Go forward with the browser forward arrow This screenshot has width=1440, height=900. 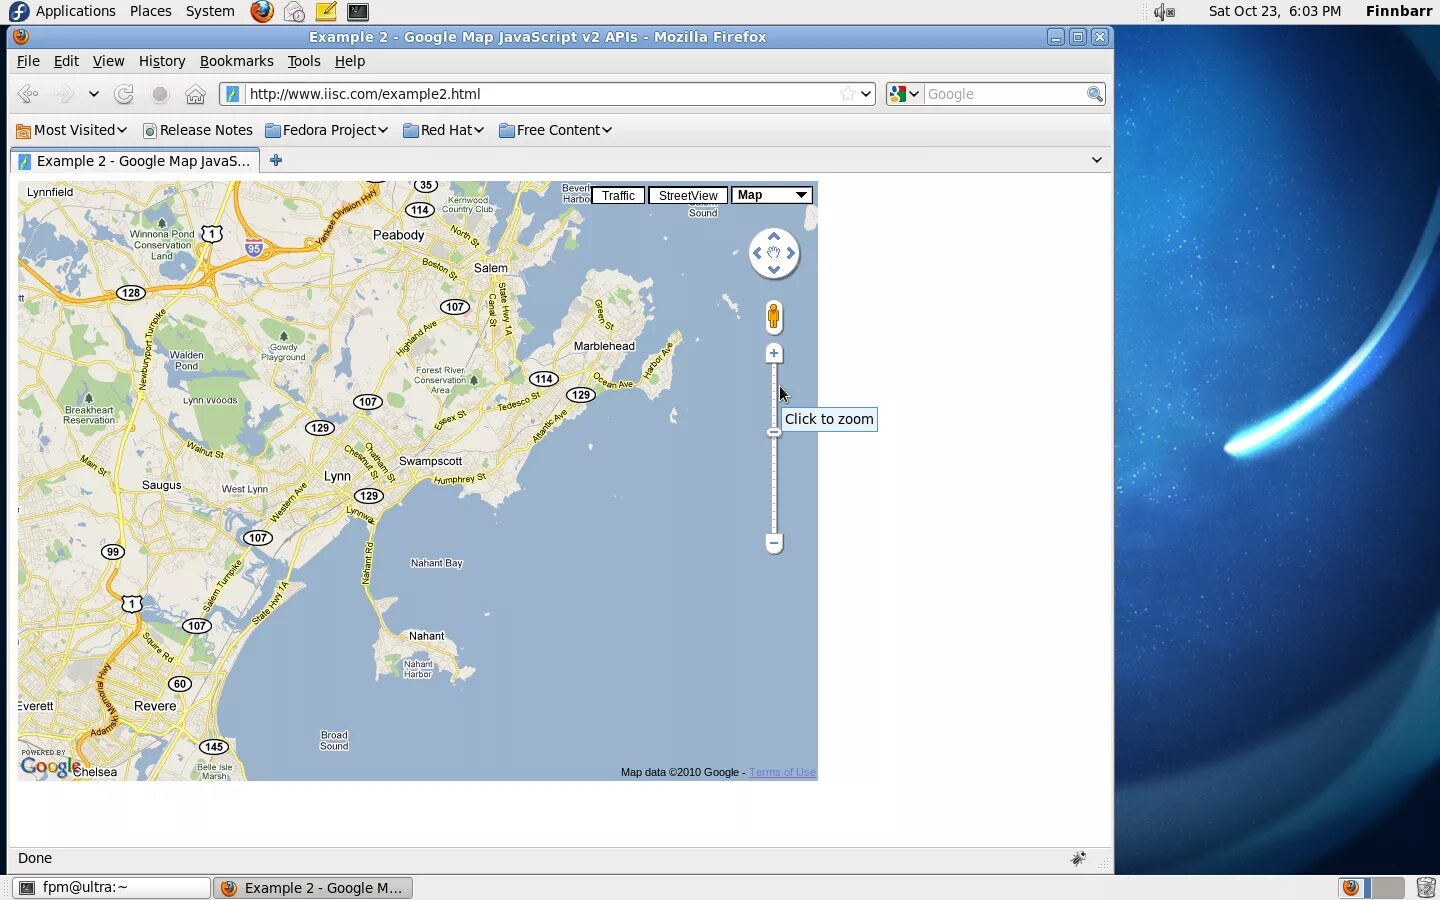pos(65,94)
